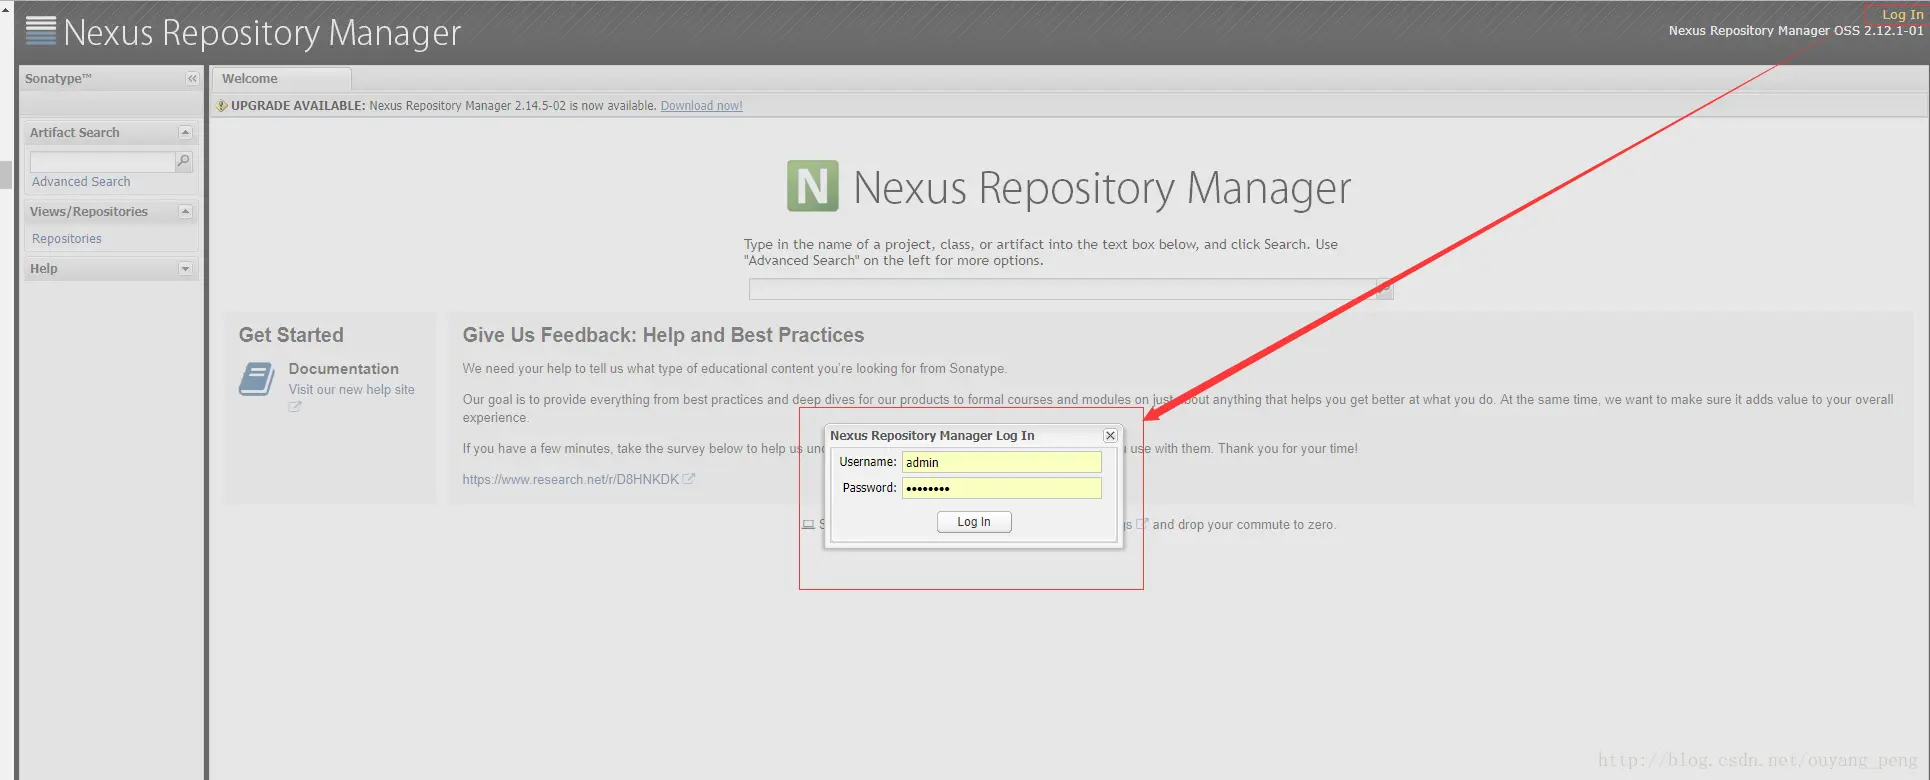Expand the Help section
The width and height of the screenshot is (1930, 780).
click(185, 268)
